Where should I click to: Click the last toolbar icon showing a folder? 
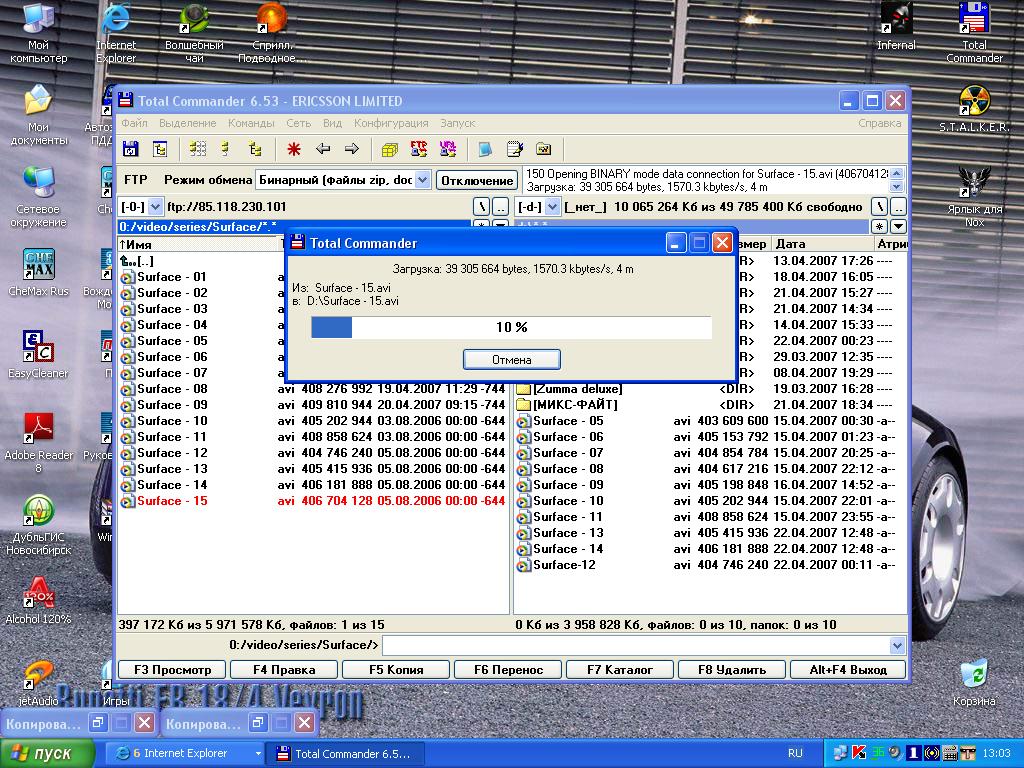click(543, 150)
